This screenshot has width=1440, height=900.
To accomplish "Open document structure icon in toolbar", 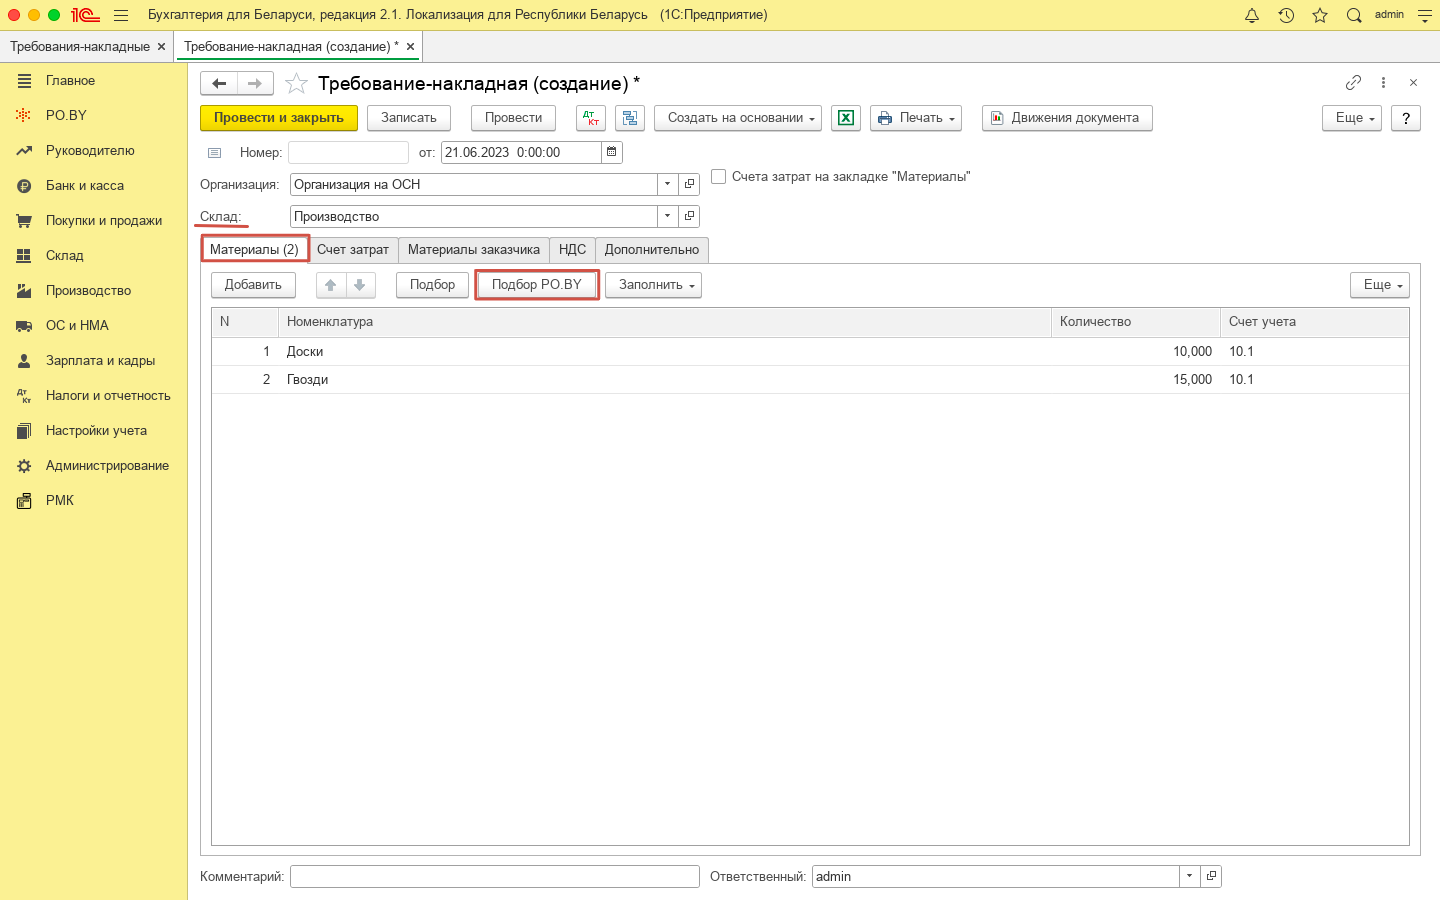I will [x=630, y=118].
